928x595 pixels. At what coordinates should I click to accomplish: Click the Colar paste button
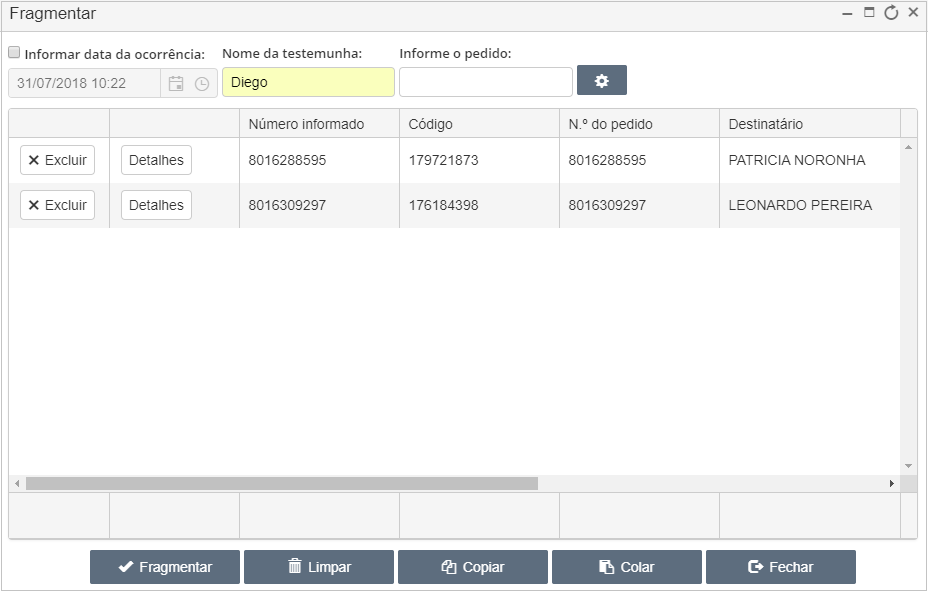tap(627, 567)
